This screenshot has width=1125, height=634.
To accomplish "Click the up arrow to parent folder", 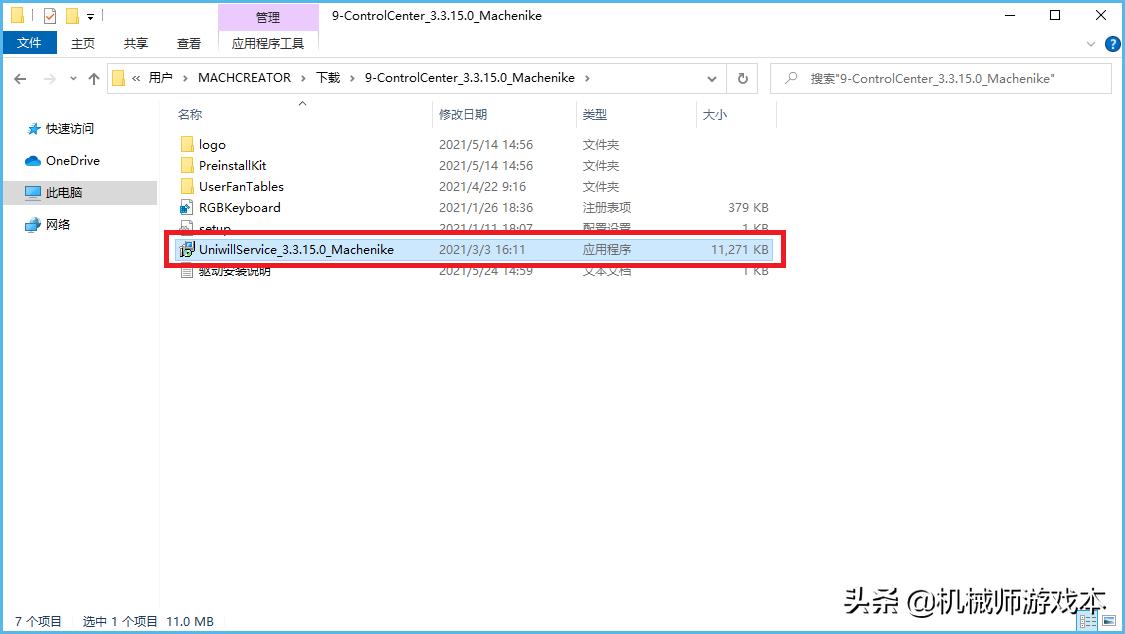I will pyautogui.click(x=93, y=77).
